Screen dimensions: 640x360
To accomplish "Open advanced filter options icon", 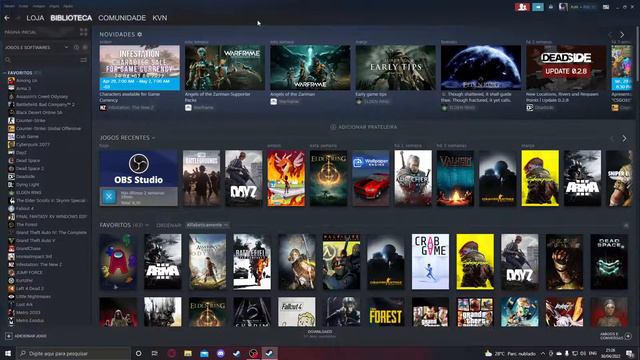I will 83,60.
